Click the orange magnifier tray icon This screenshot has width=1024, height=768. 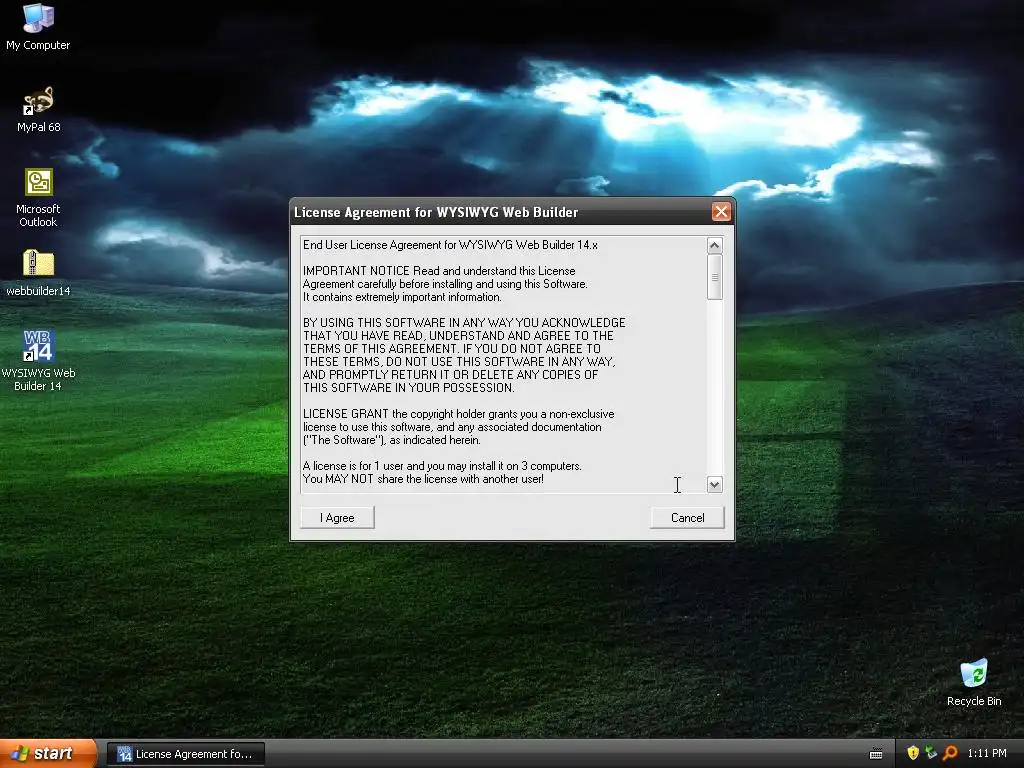pos(950,753)
